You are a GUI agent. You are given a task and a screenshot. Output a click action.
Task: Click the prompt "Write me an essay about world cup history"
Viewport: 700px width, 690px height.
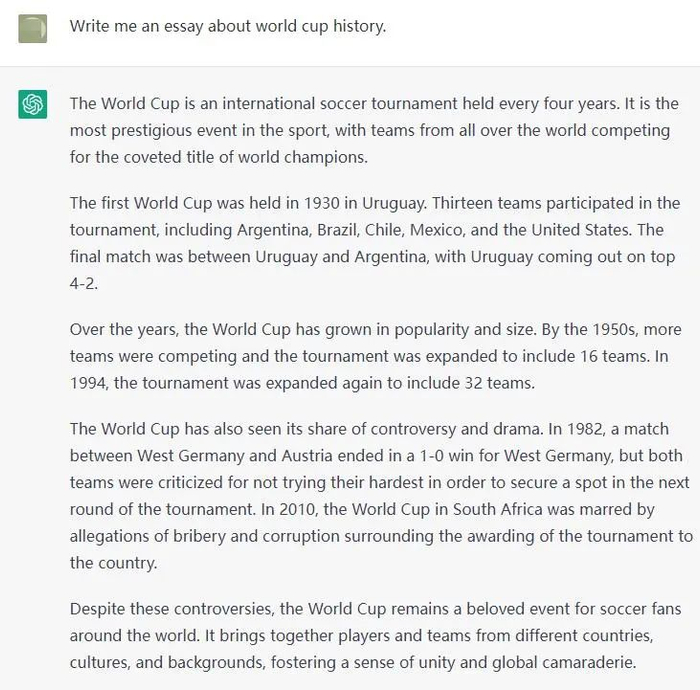click(x=227, y=26)
